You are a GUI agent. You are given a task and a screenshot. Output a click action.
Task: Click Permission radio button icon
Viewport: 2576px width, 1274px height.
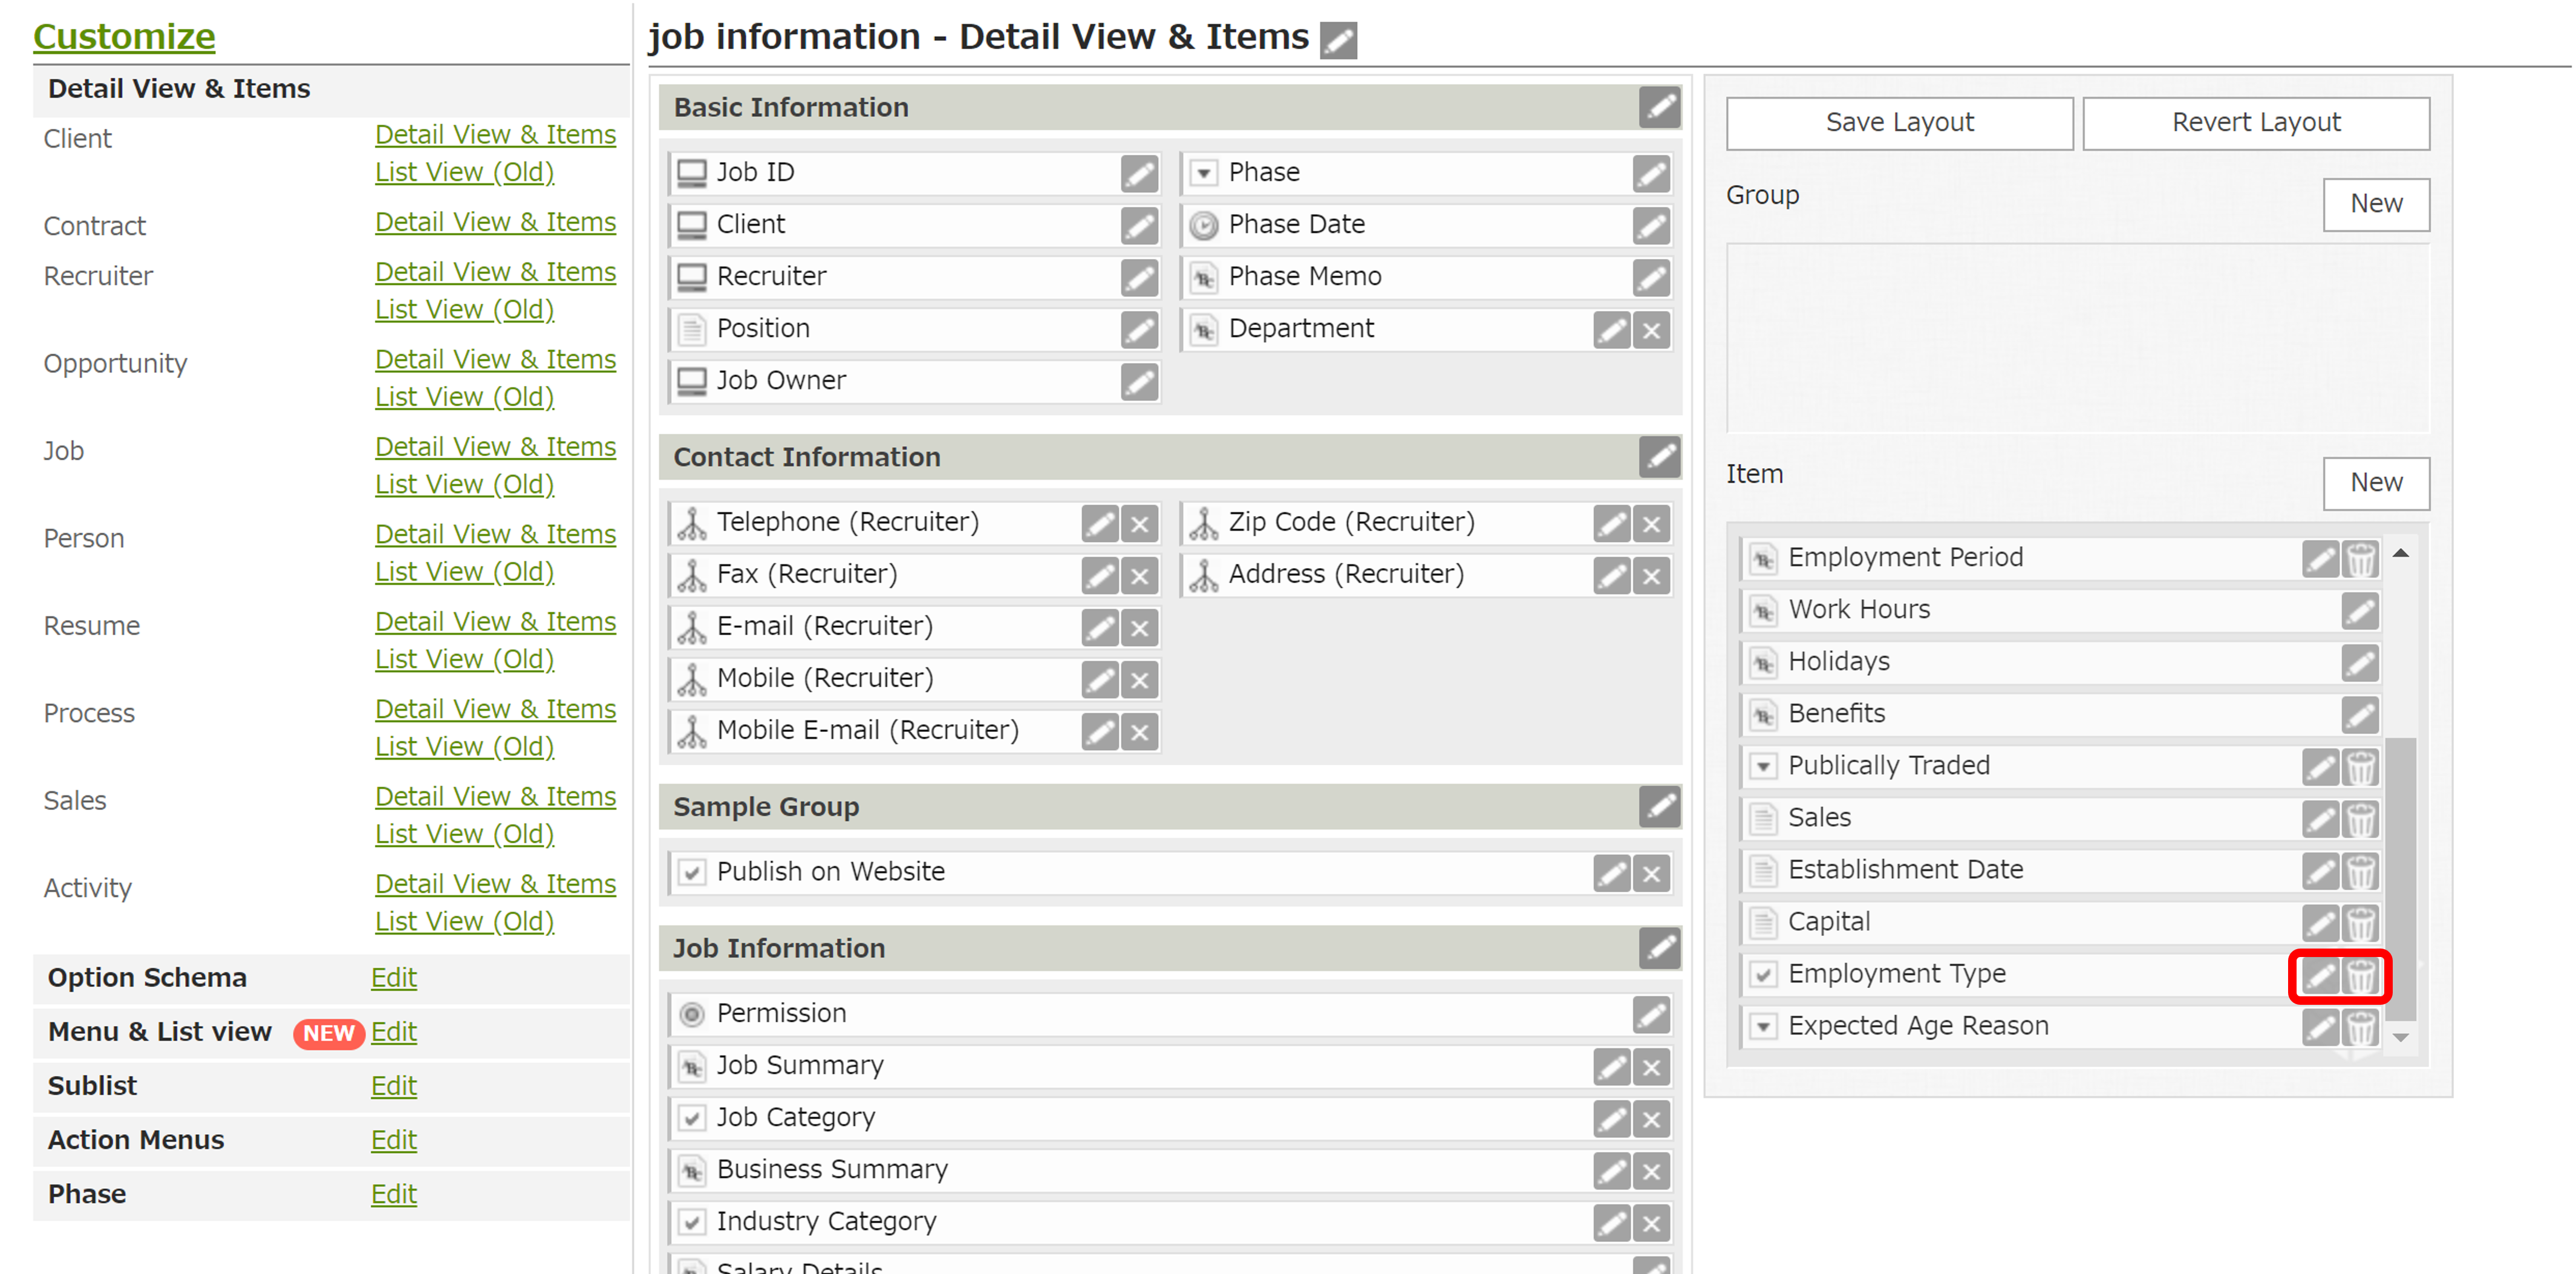691,1014
